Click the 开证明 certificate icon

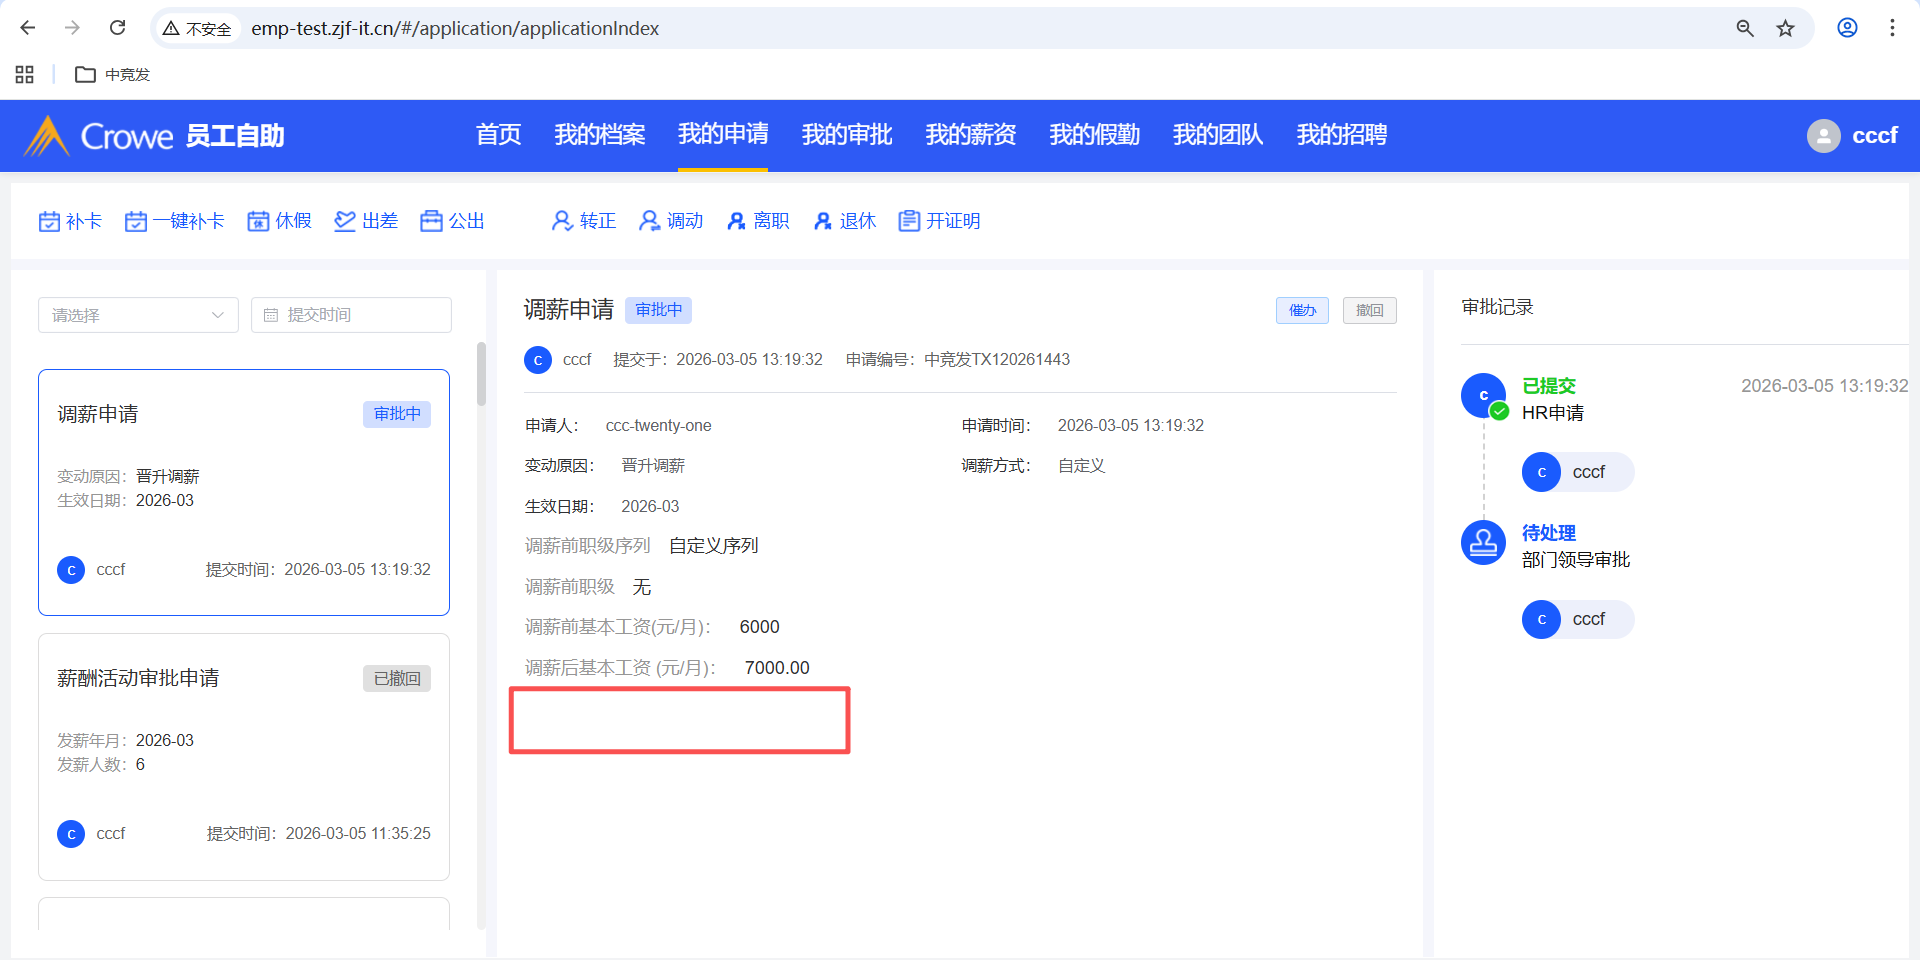[x=909, y=221]
